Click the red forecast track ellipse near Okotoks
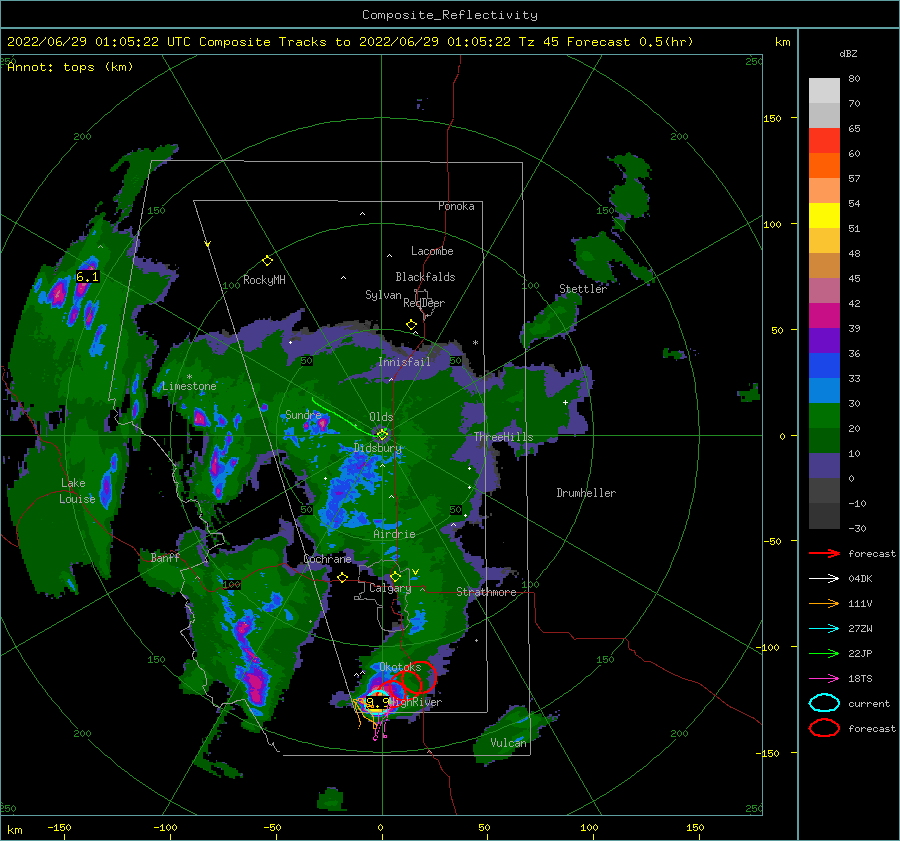Viewport: 900px width, 841px height. point(418,677)
